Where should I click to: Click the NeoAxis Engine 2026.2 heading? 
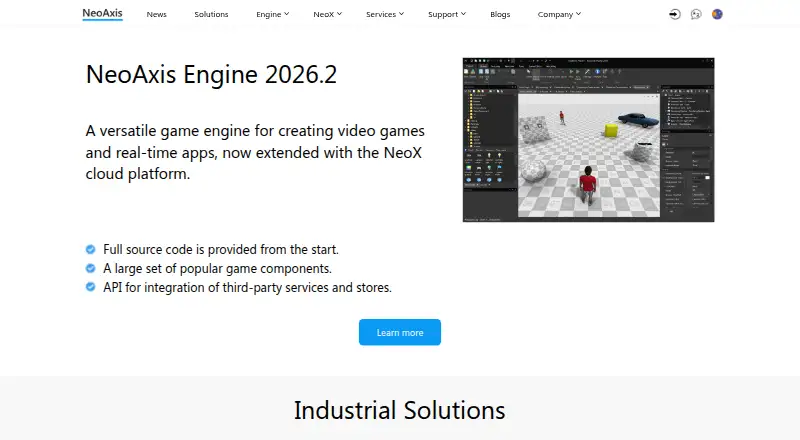pyautogui.click(x=211, y=75)
